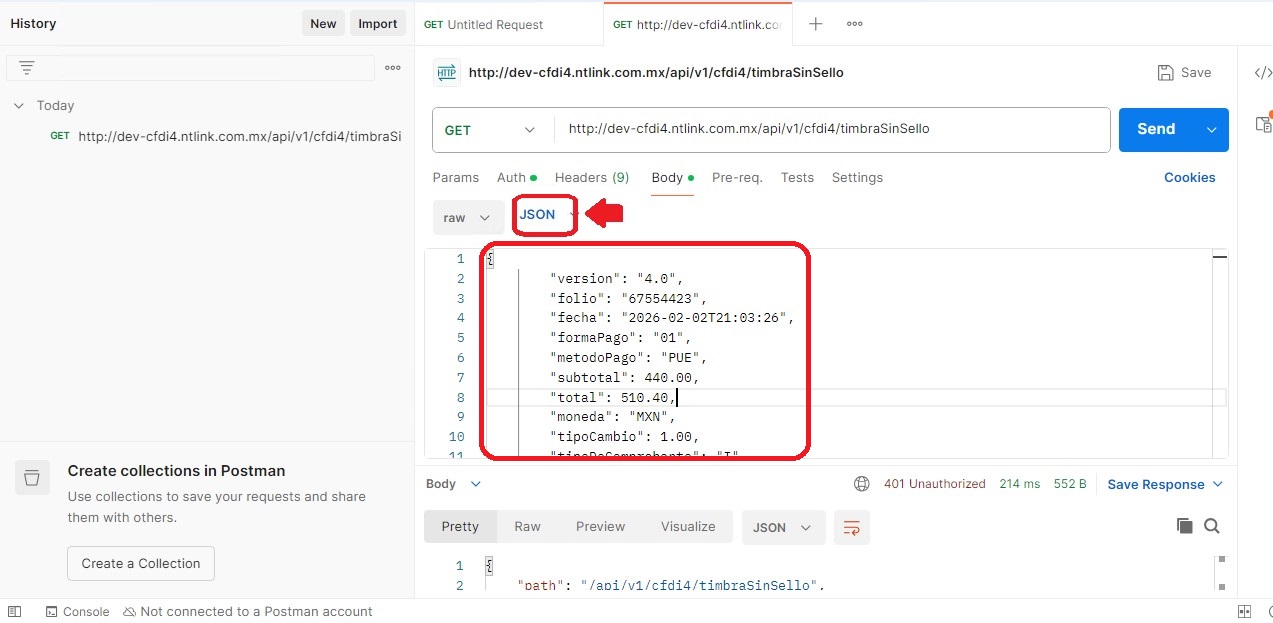This screenshot has width=1273, height=623.
Task: Copy response with the copy icon
Action: coord(1184,526)
